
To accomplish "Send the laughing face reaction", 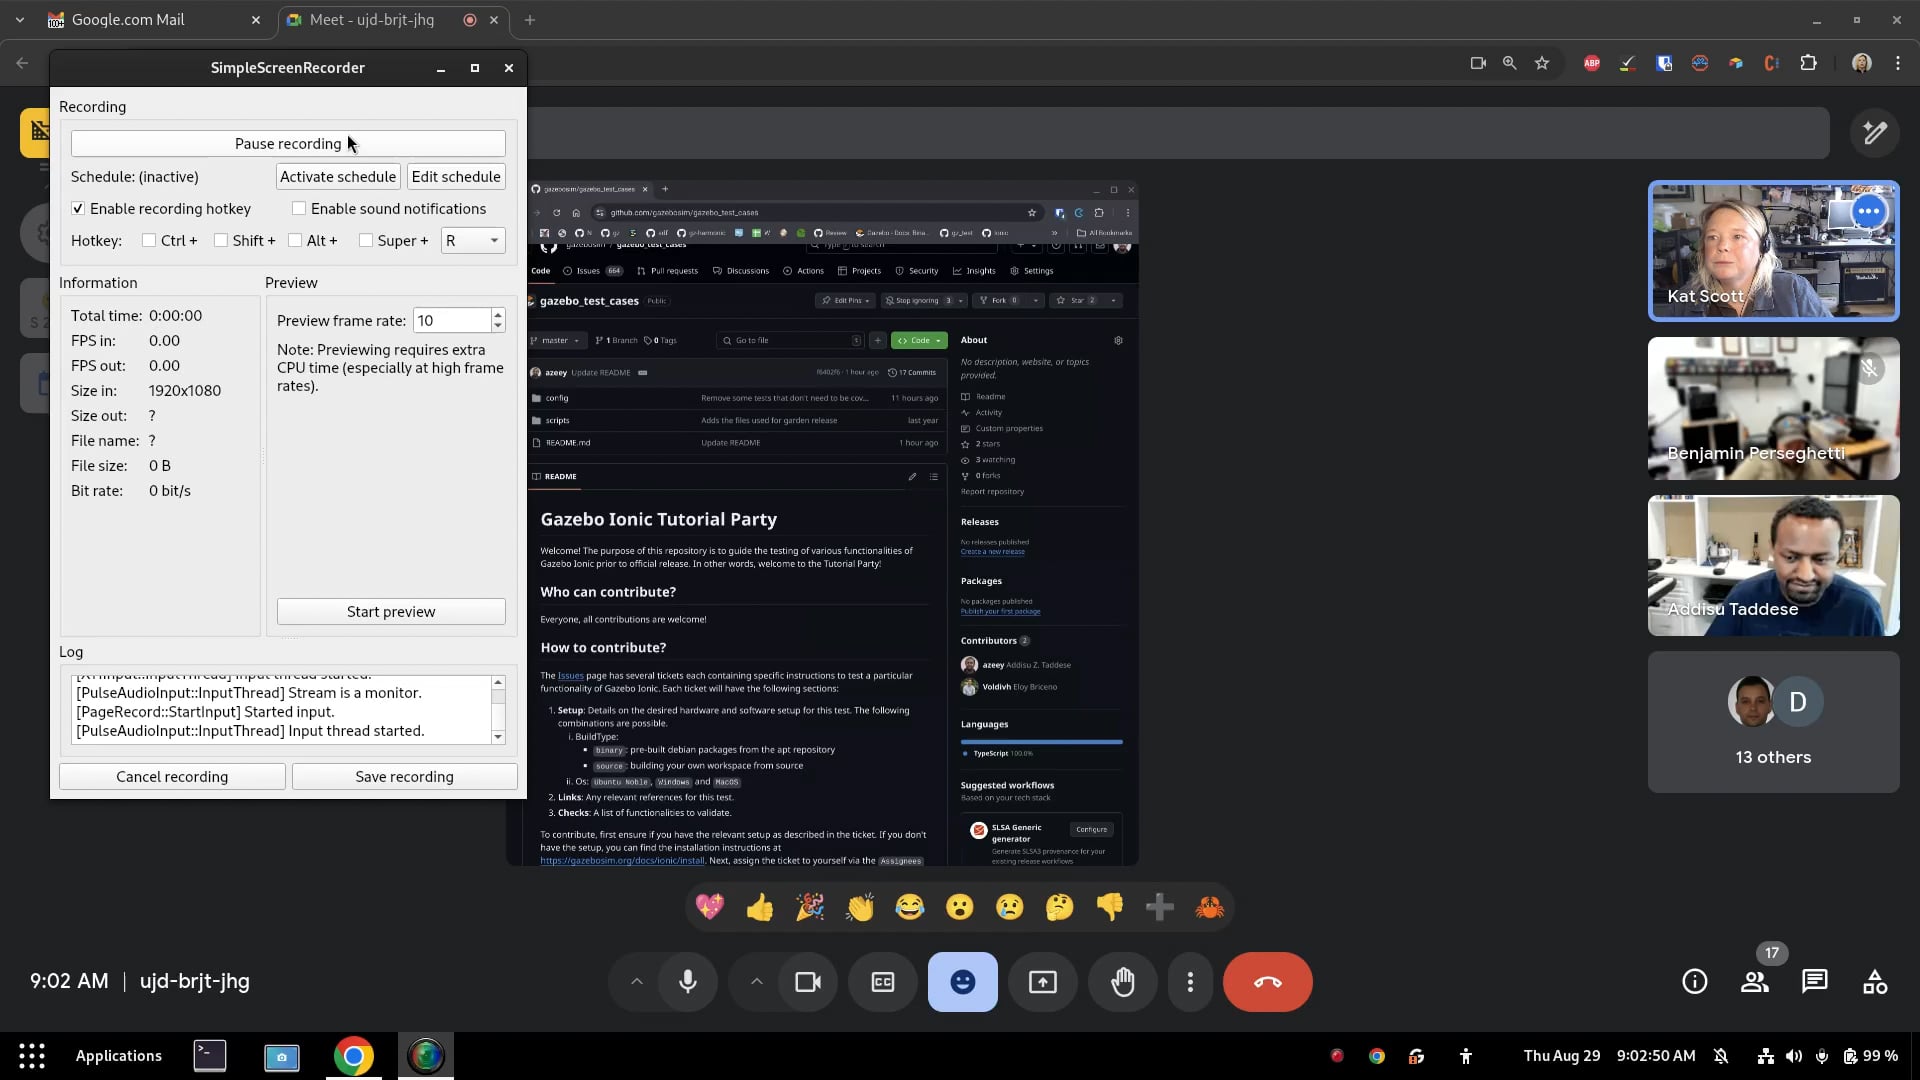I will tap(910, 907).
